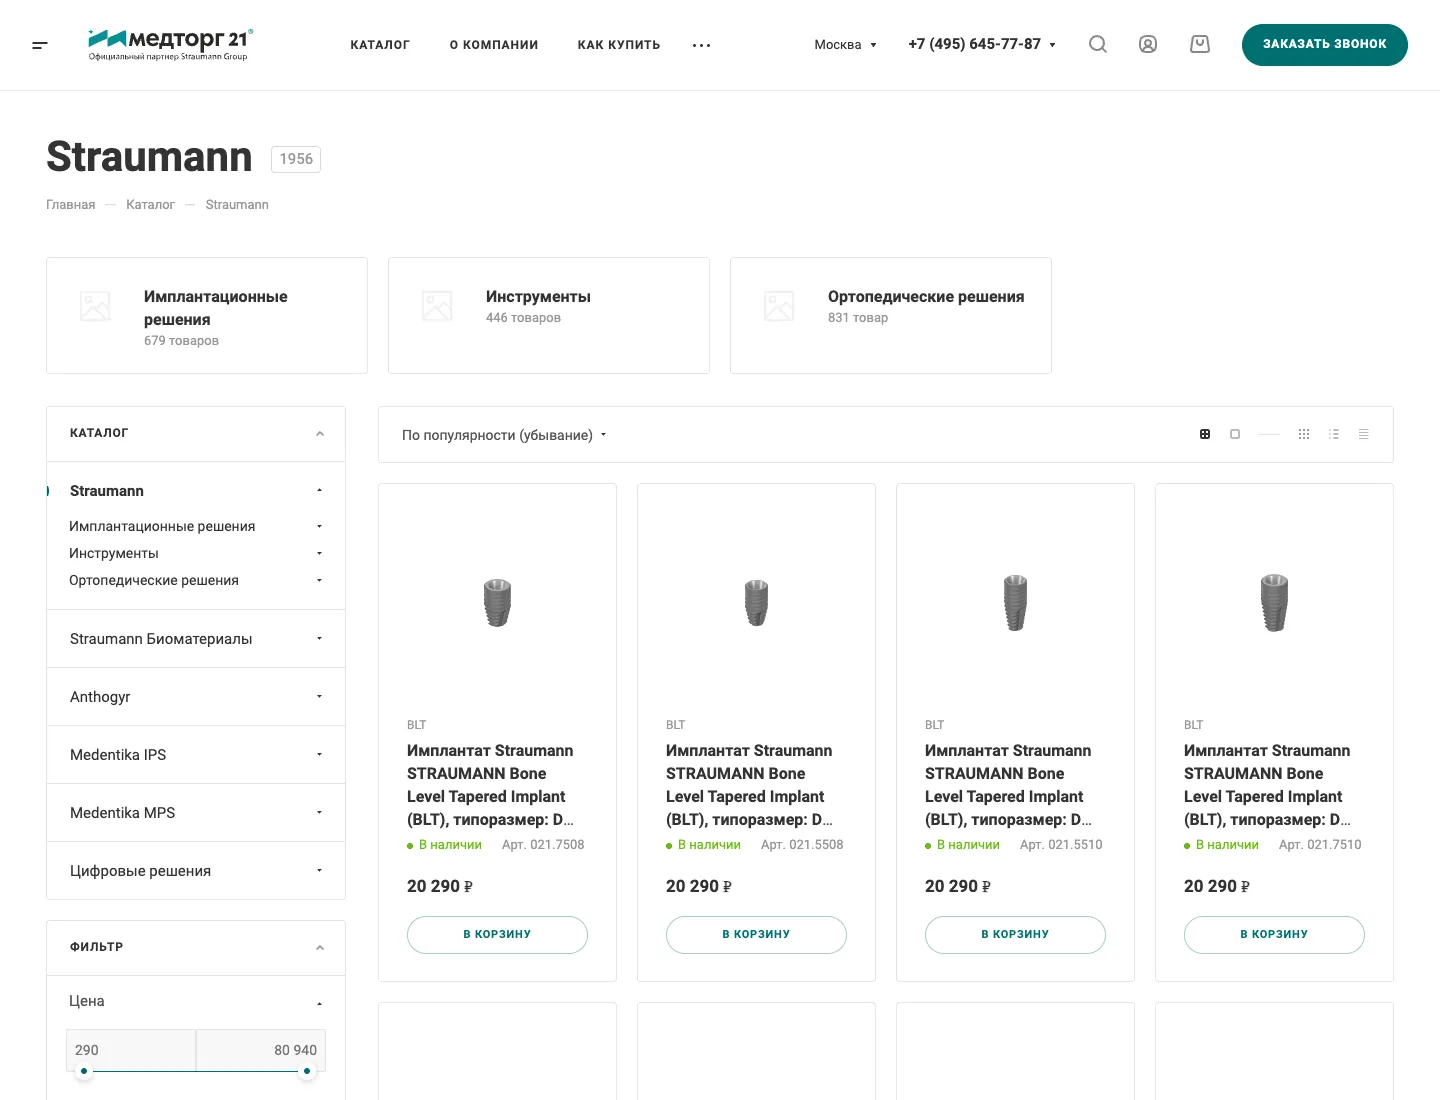Expand the Anthogyr section arrow
Image resolution: width=1440 pixels, height=1100 pixels.
tap(319, 697)
